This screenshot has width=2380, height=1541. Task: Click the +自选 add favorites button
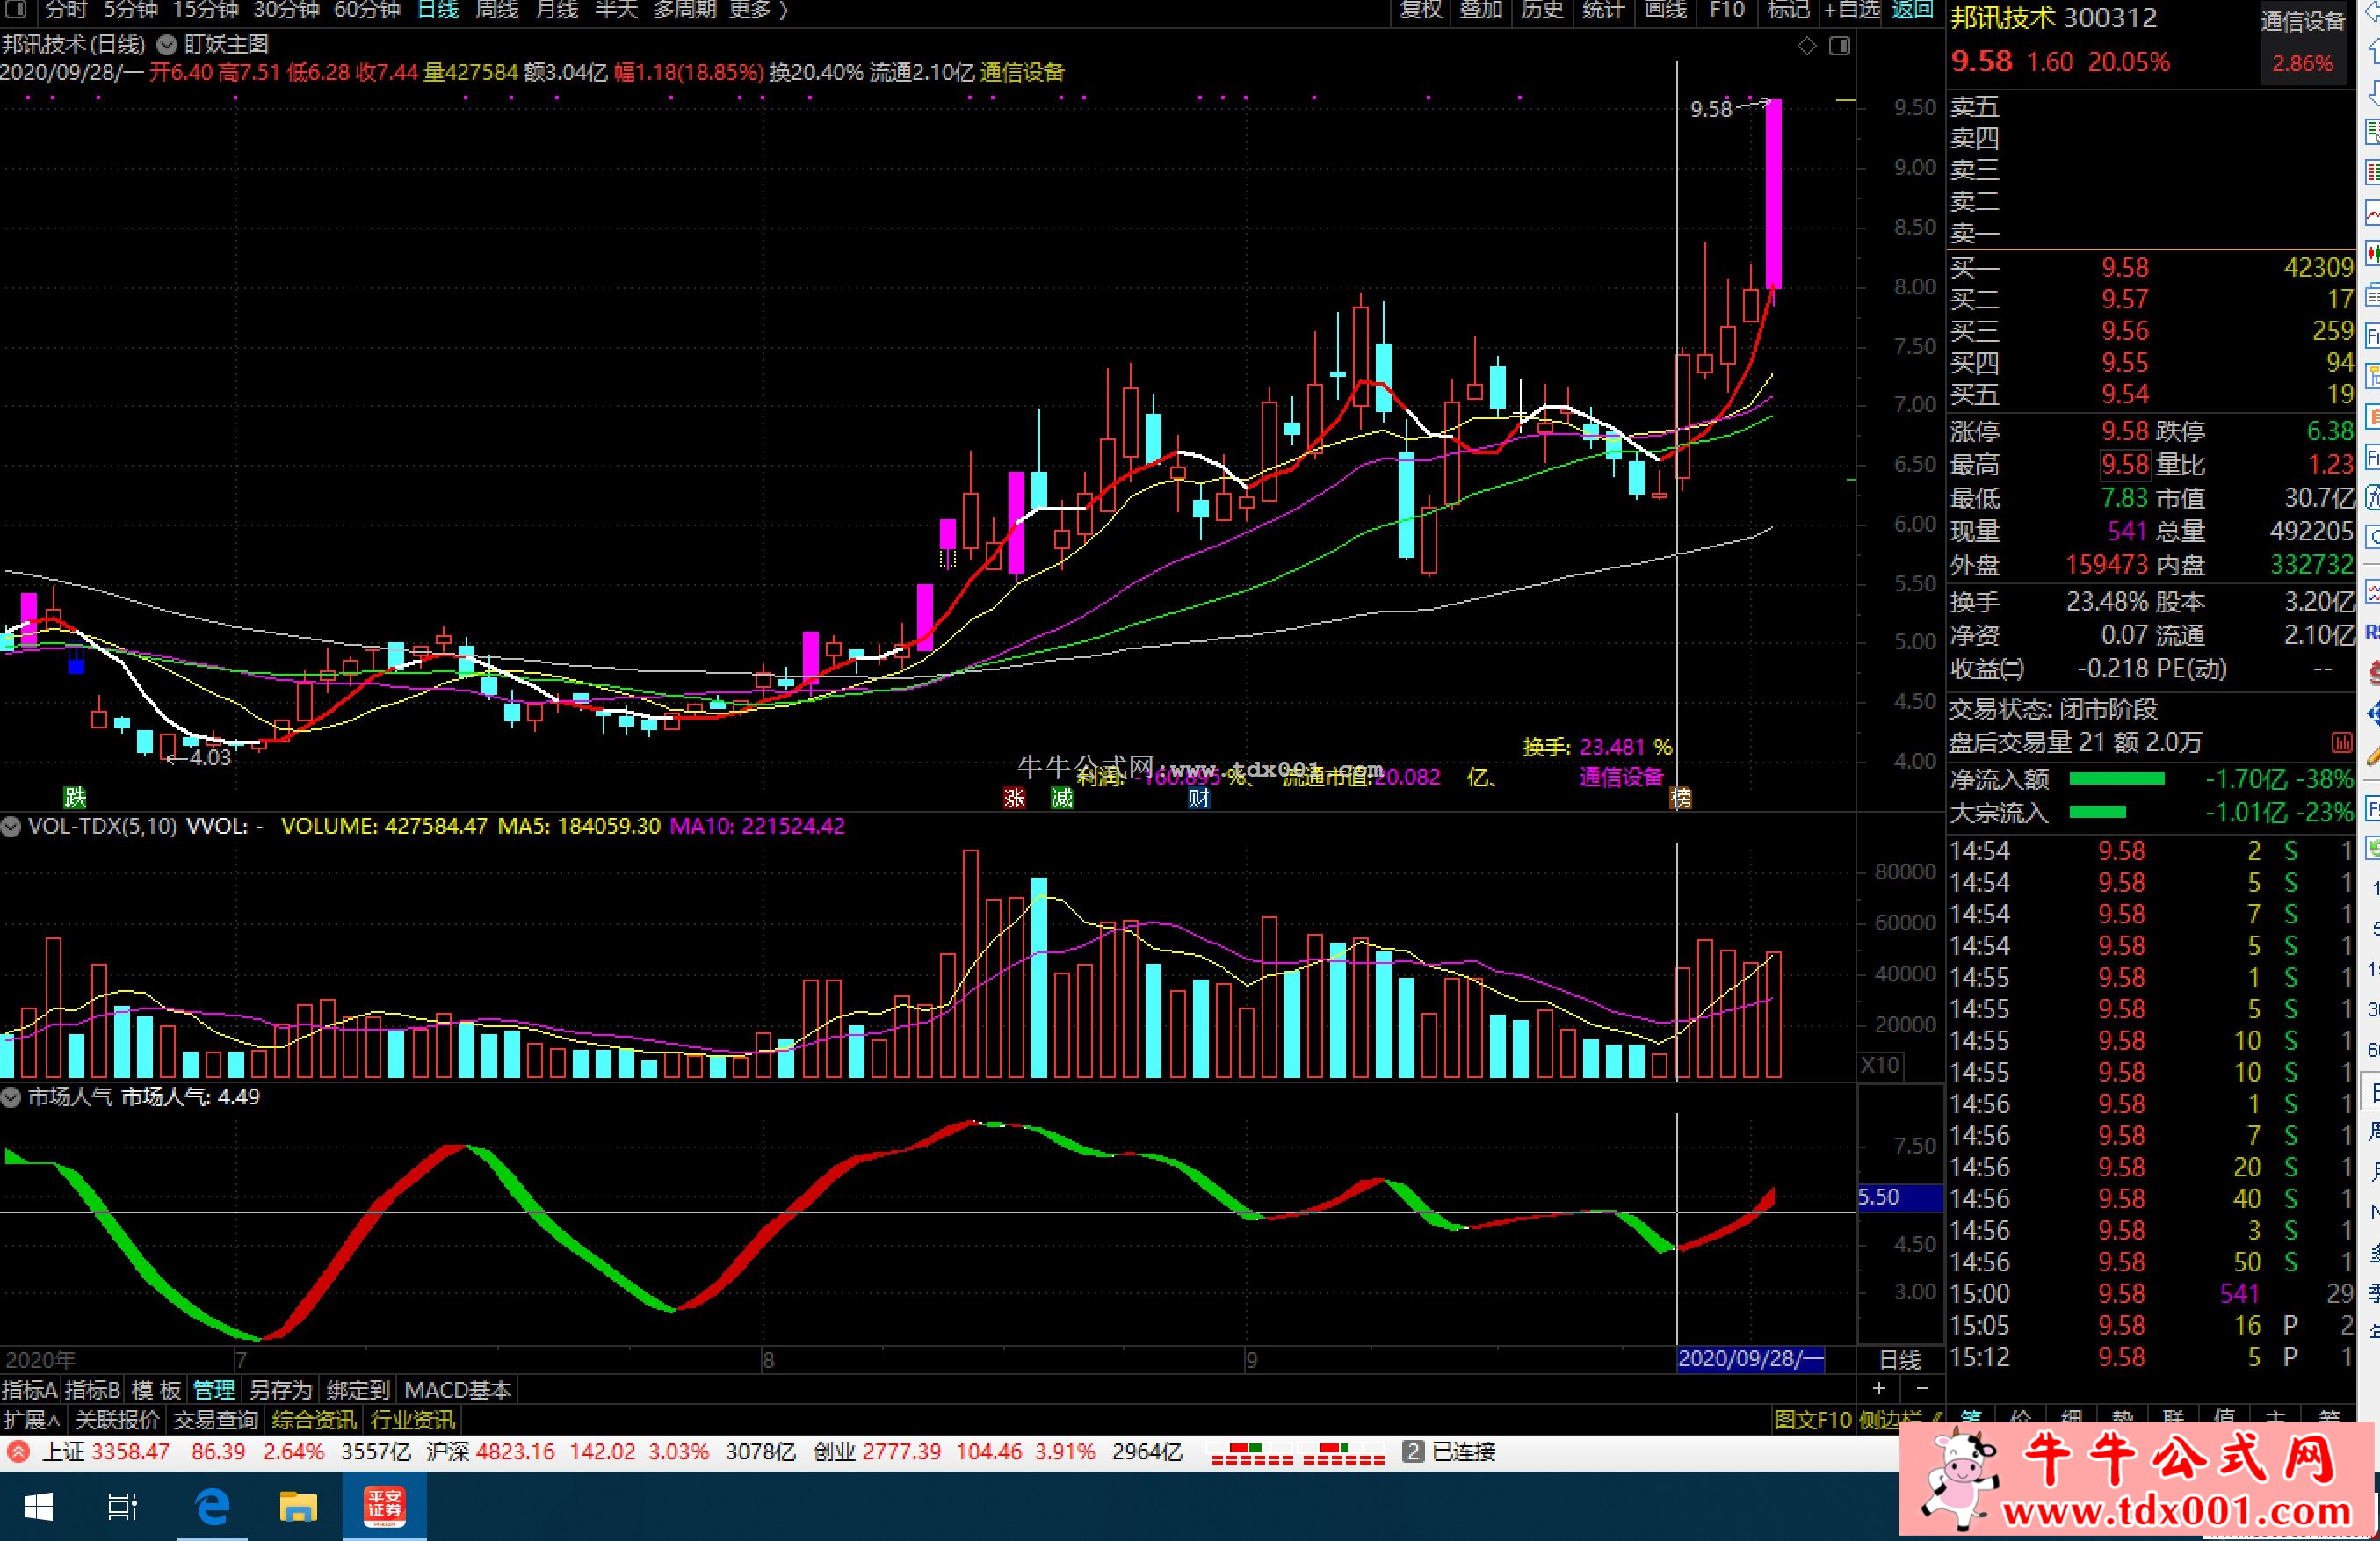tap(1852, 10)
